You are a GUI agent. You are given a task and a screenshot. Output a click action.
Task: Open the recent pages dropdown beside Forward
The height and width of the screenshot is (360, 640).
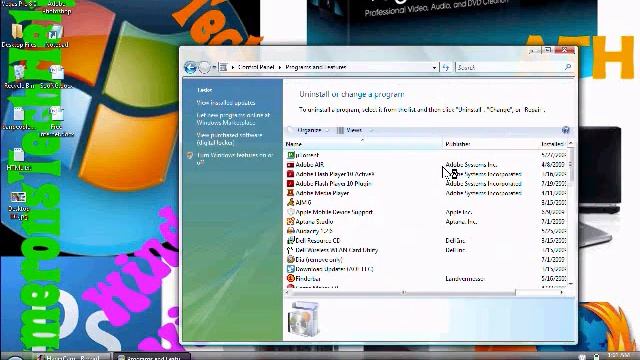[214, 68]
